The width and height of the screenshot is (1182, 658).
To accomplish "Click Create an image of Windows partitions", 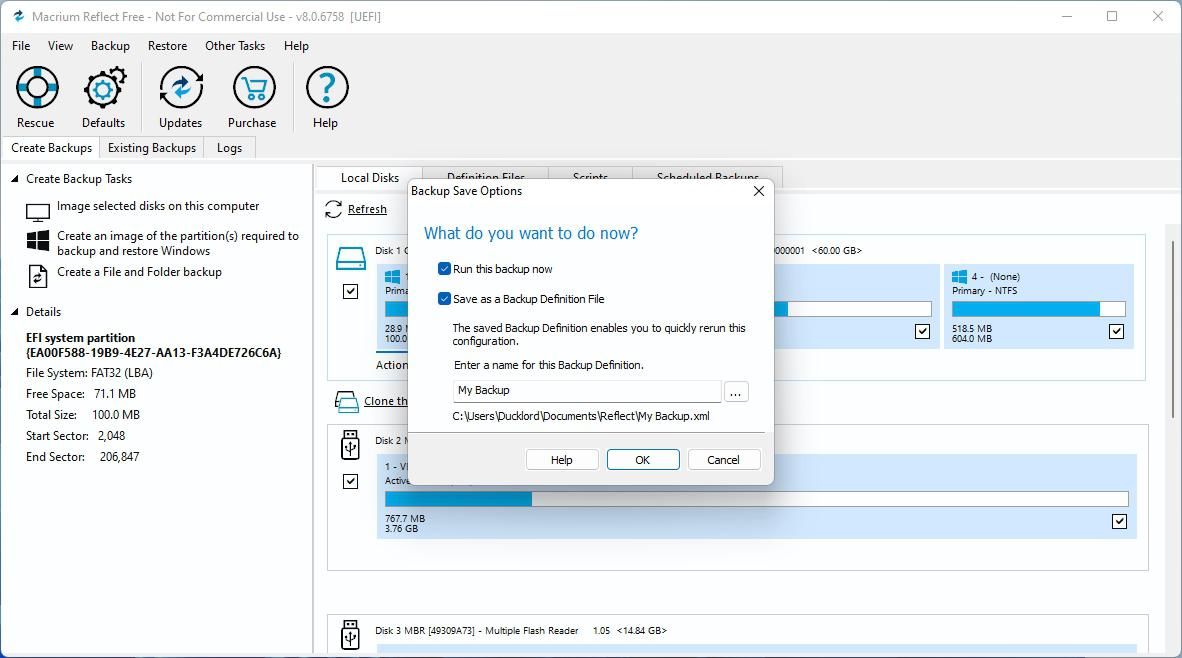I will coord(178,243).
